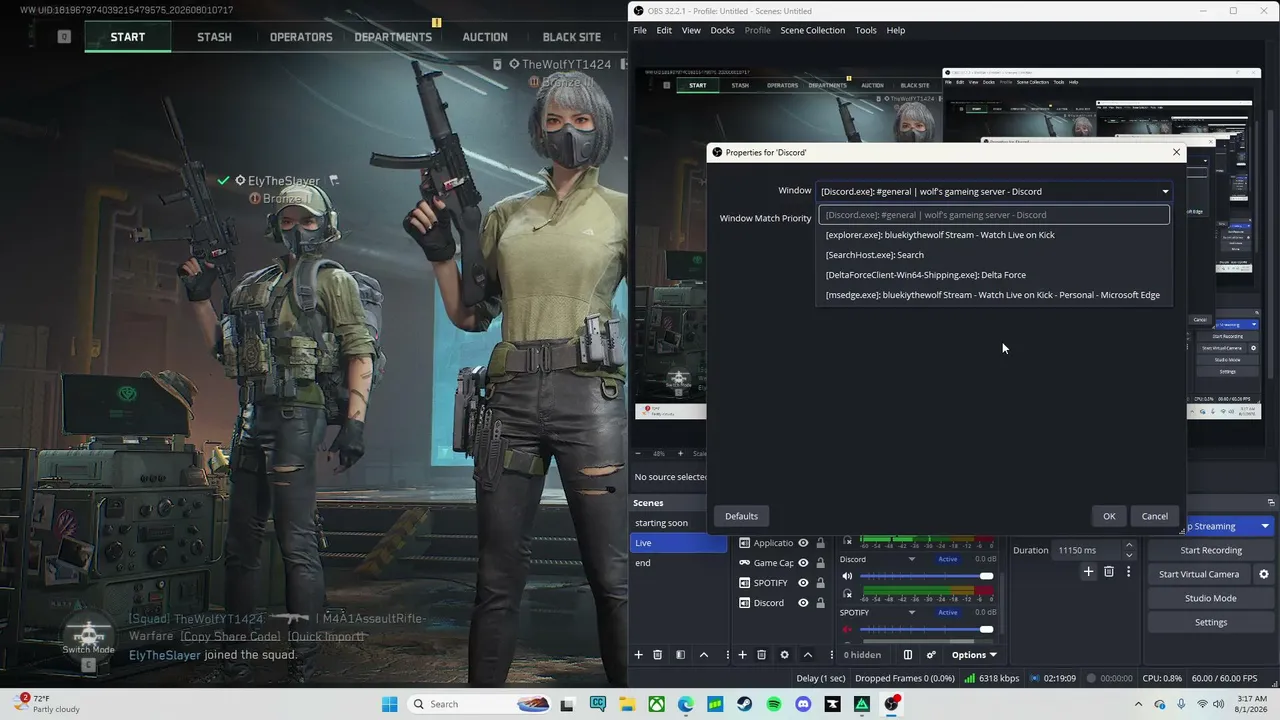The height and width of the screenshot is (720, 1280).
Task: Click the Start Virtual Camera button
Action: [1199, 574]
